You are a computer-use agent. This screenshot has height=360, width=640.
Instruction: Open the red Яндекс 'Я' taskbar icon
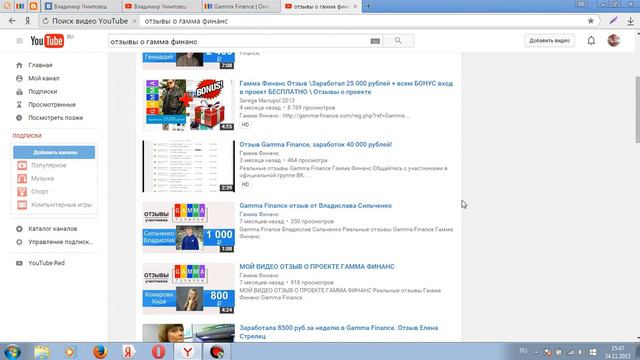[129, 351]
